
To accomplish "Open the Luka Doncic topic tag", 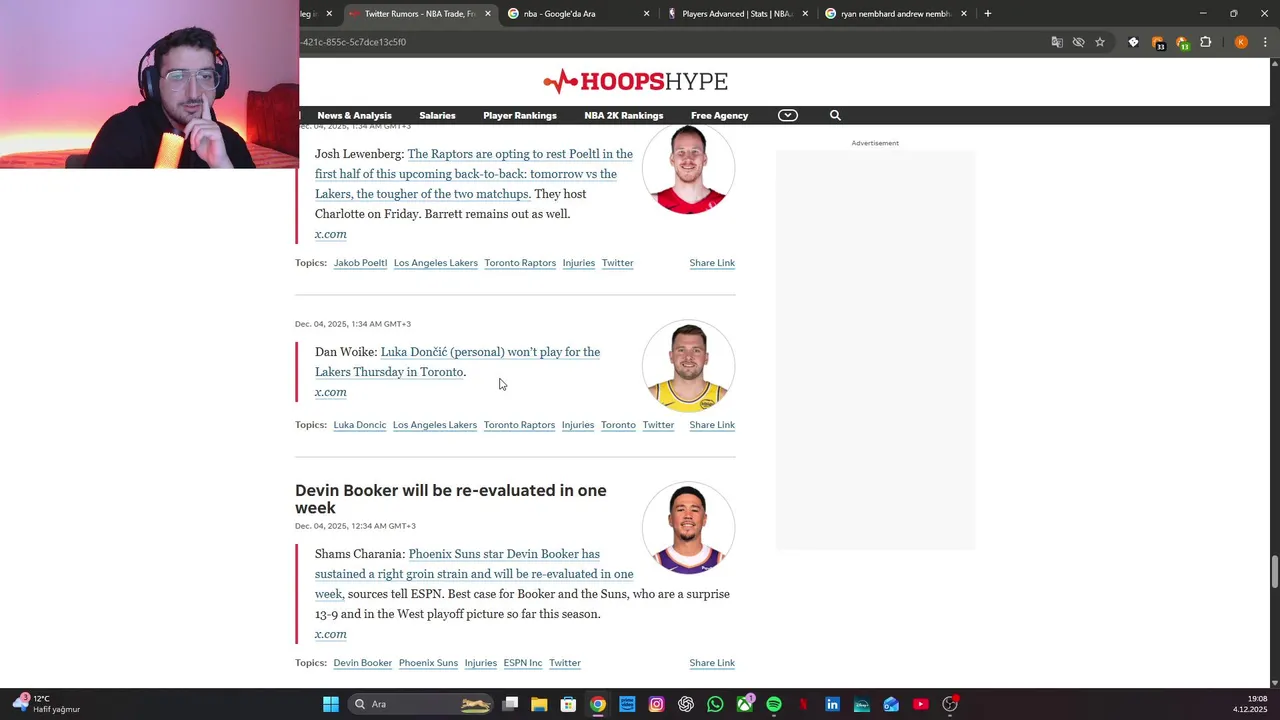I will 360,425.
